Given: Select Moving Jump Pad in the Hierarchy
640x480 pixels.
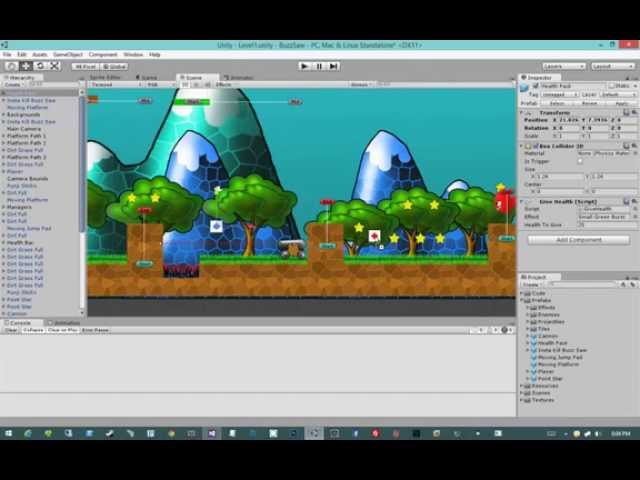Looking at the screenshot, I should (x=29, y=229).
